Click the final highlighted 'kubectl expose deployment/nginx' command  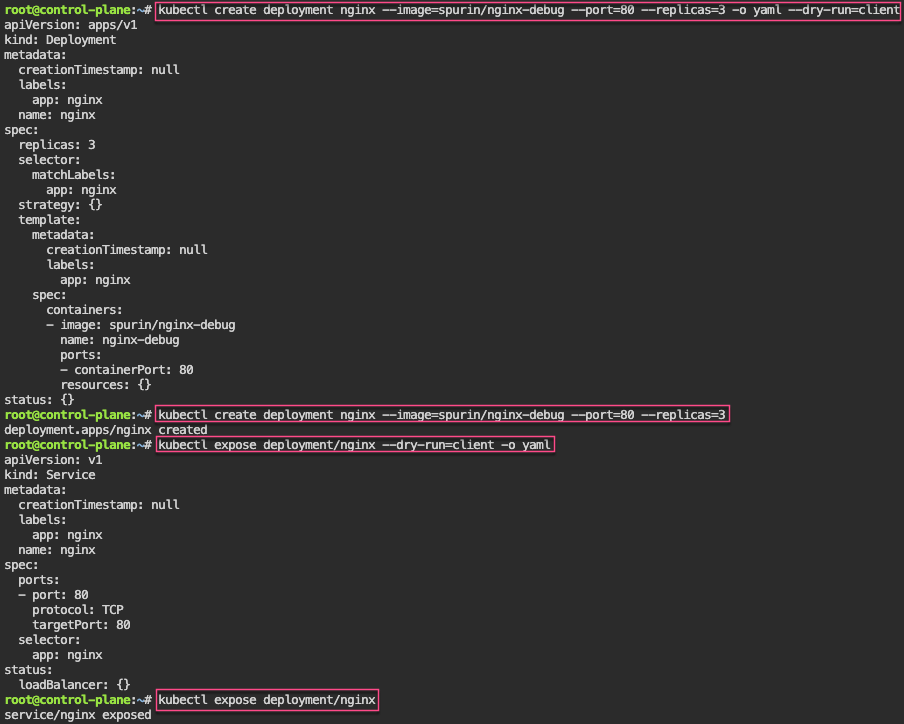tap(267, 700)
